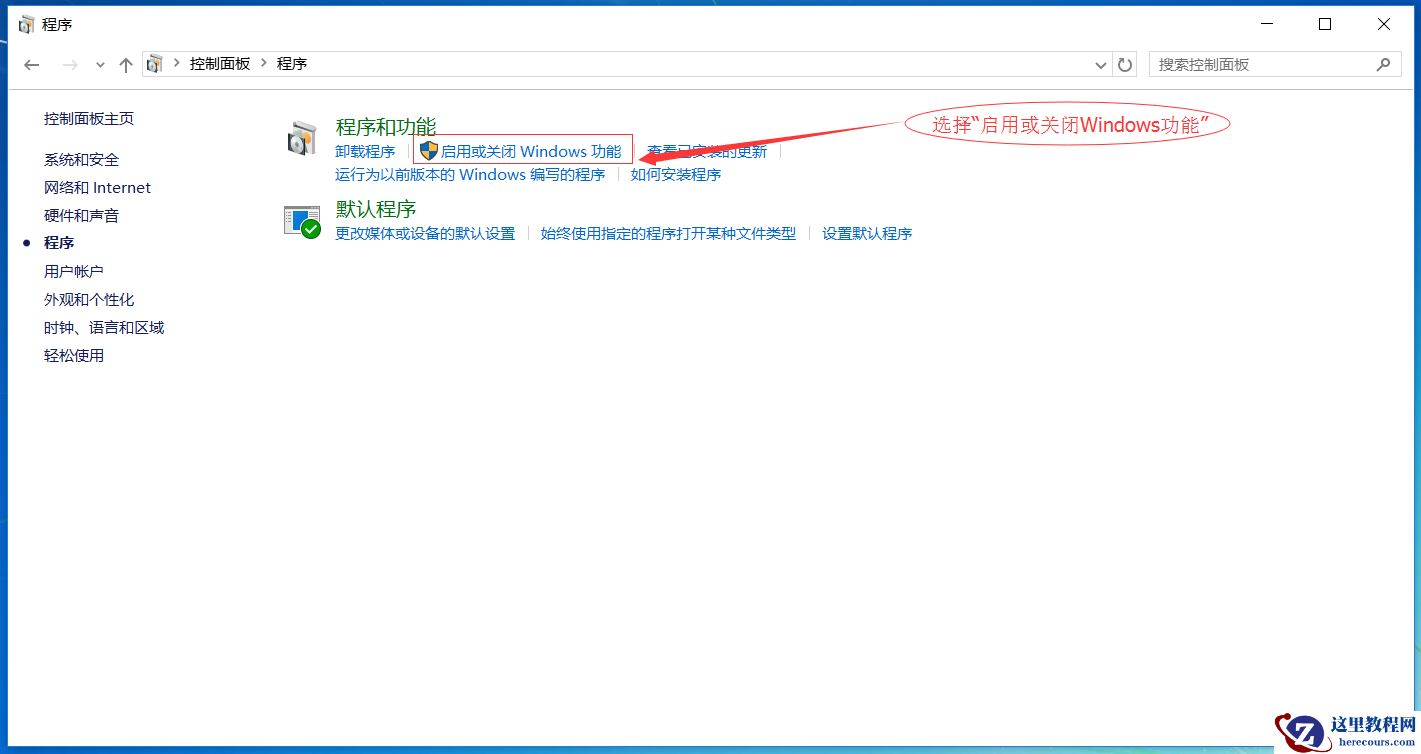Click the 程序和功能 icon
Viewport: 1421px width, 754px height.
tap(302, 139)
